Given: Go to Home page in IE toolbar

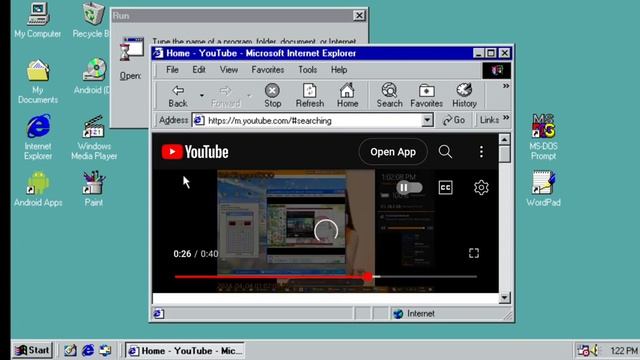Looking at the screenshot, I should [347, 96].
